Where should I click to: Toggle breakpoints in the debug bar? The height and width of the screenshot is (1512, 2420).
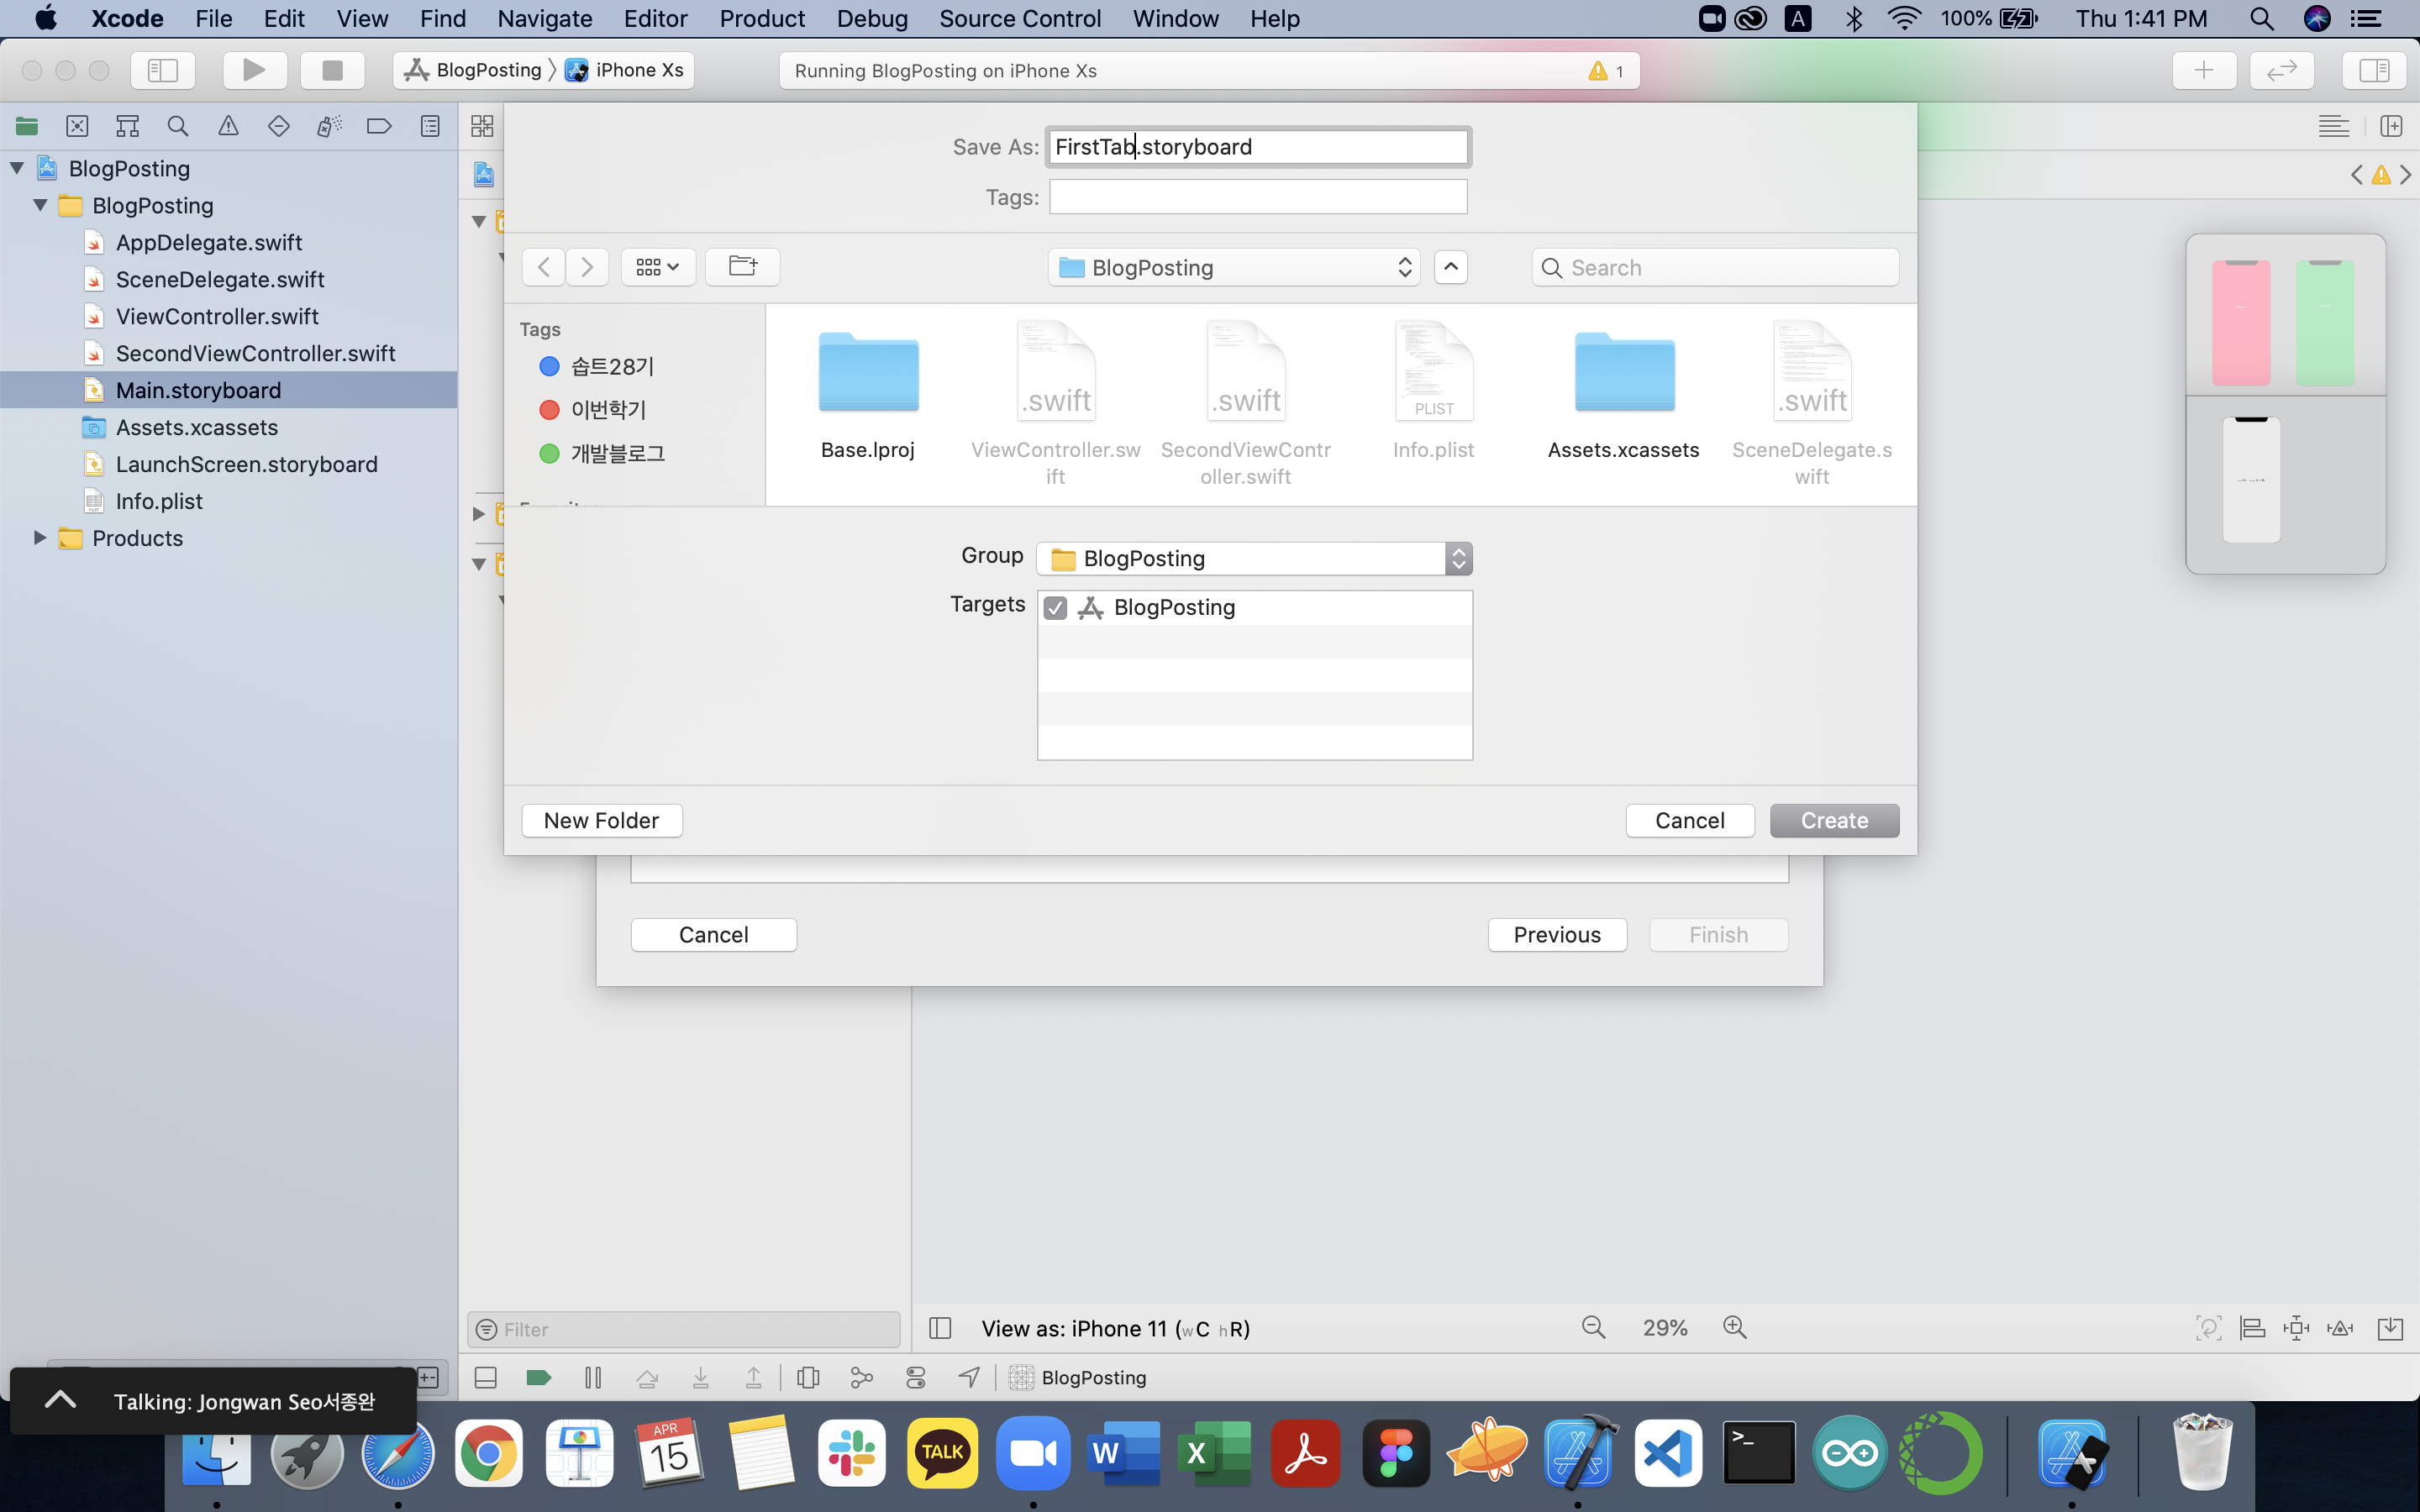(x=539, y=1378)
